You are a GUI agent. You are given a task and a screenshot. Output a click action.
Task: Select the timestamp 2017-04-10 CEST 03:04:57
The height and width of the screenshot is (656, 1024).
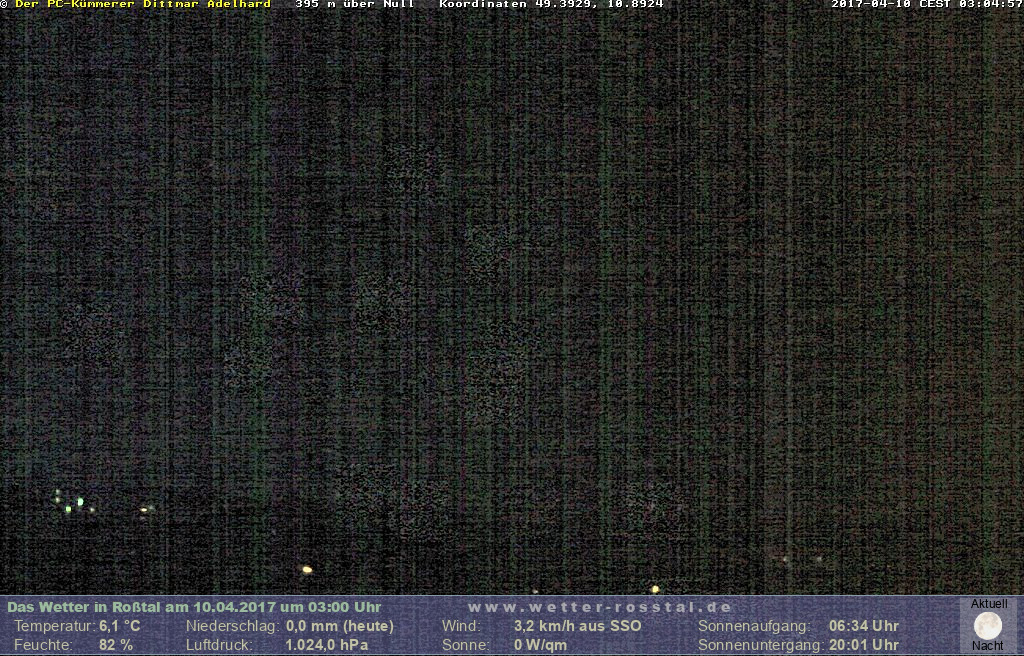[927, 4]
